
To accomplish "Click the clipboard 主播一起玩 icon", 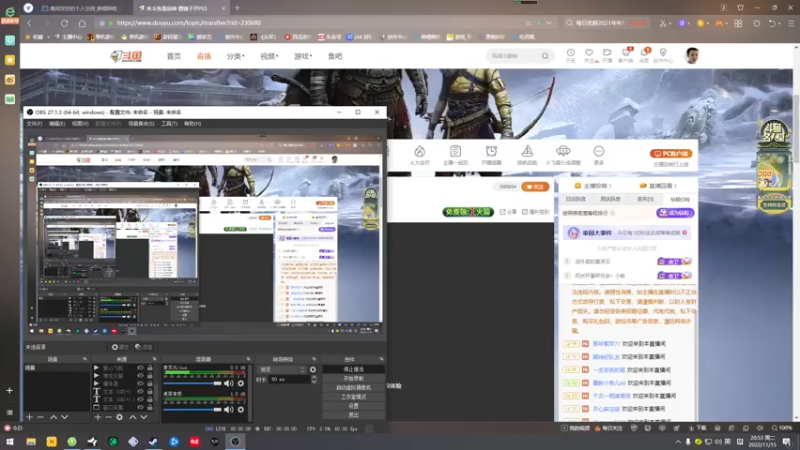I will pos(455,151).
